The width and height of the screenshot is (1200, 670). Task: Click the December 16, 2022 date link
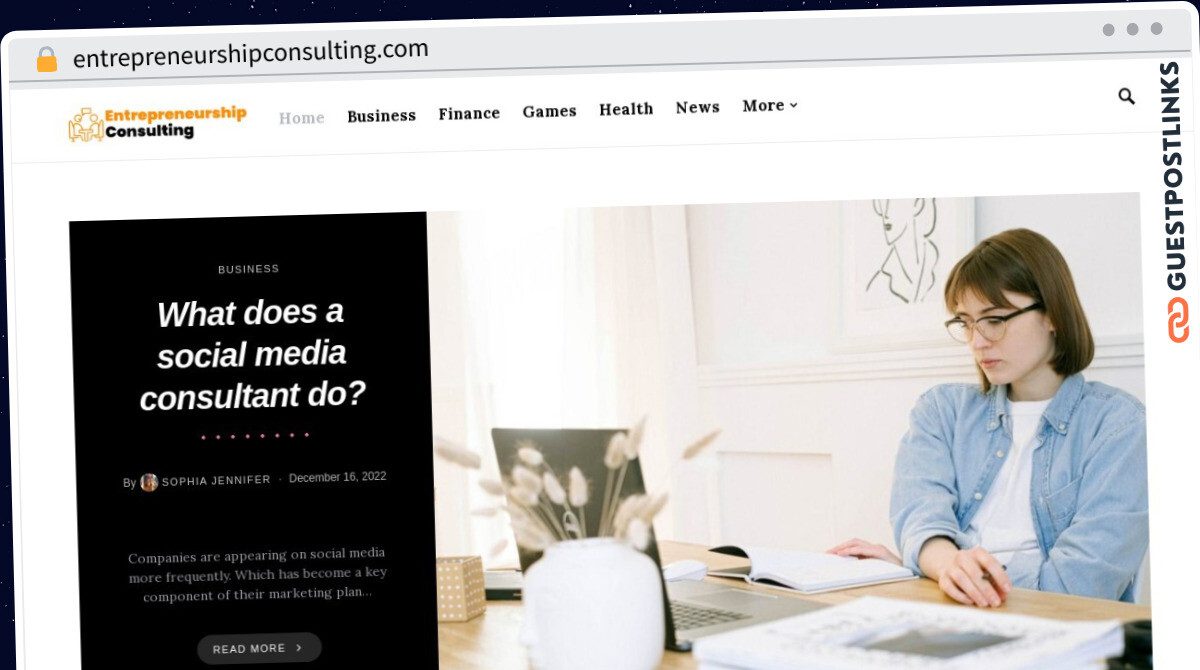(337, 477)
